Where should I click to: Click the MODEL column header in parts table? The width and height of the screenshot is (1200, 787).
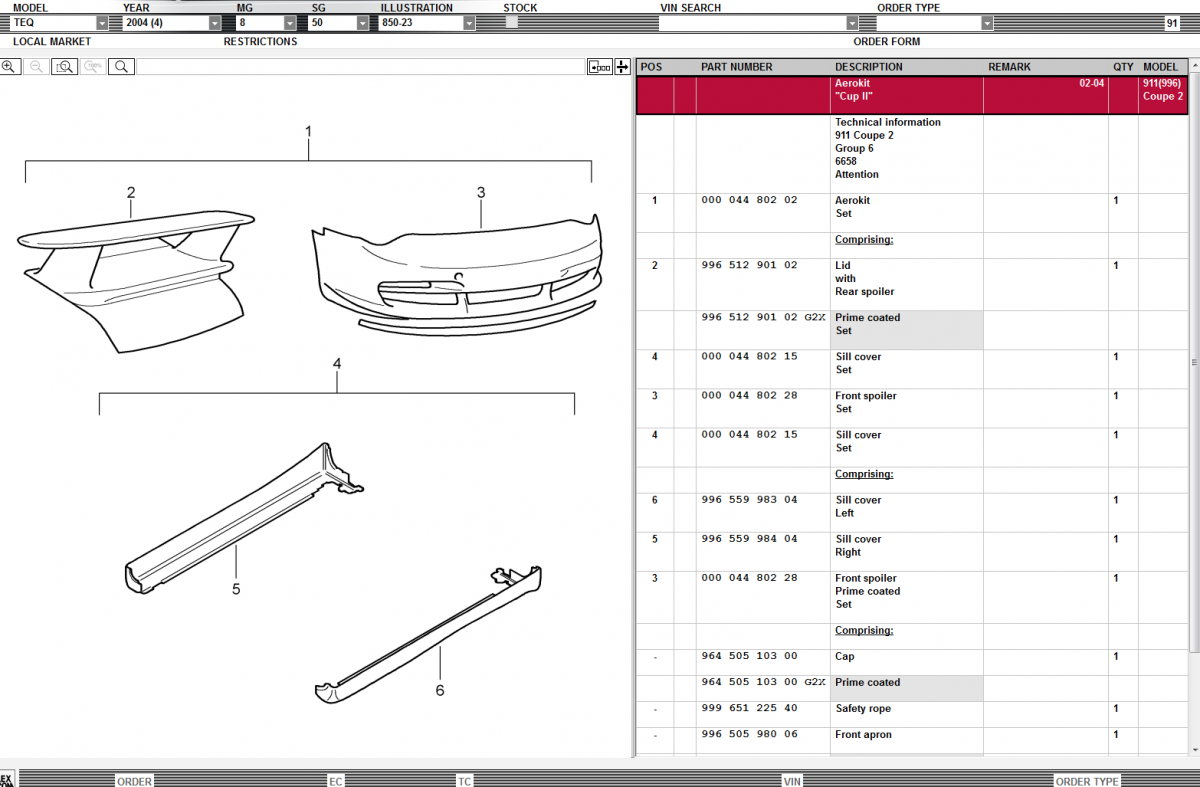pyautogui.click(x=1161, y=67)
